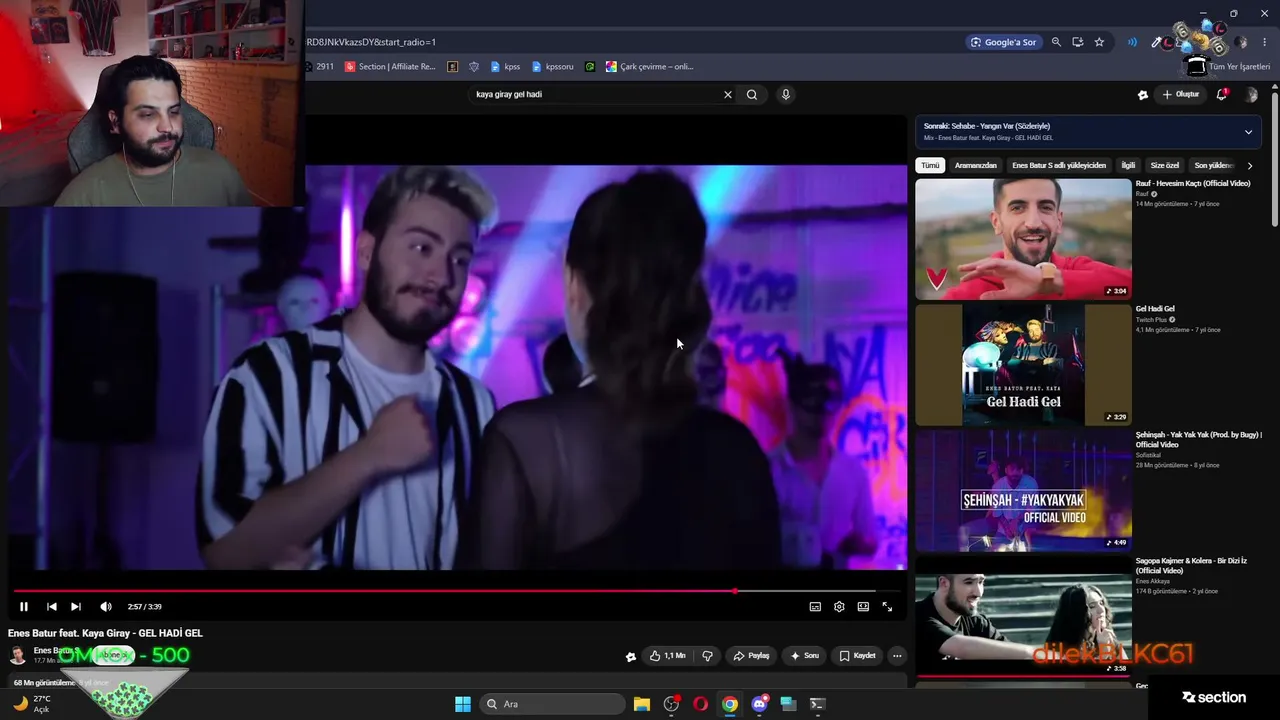Click the taskbar Ara search box
The image size is (1280, 720).
click(552, 704)
